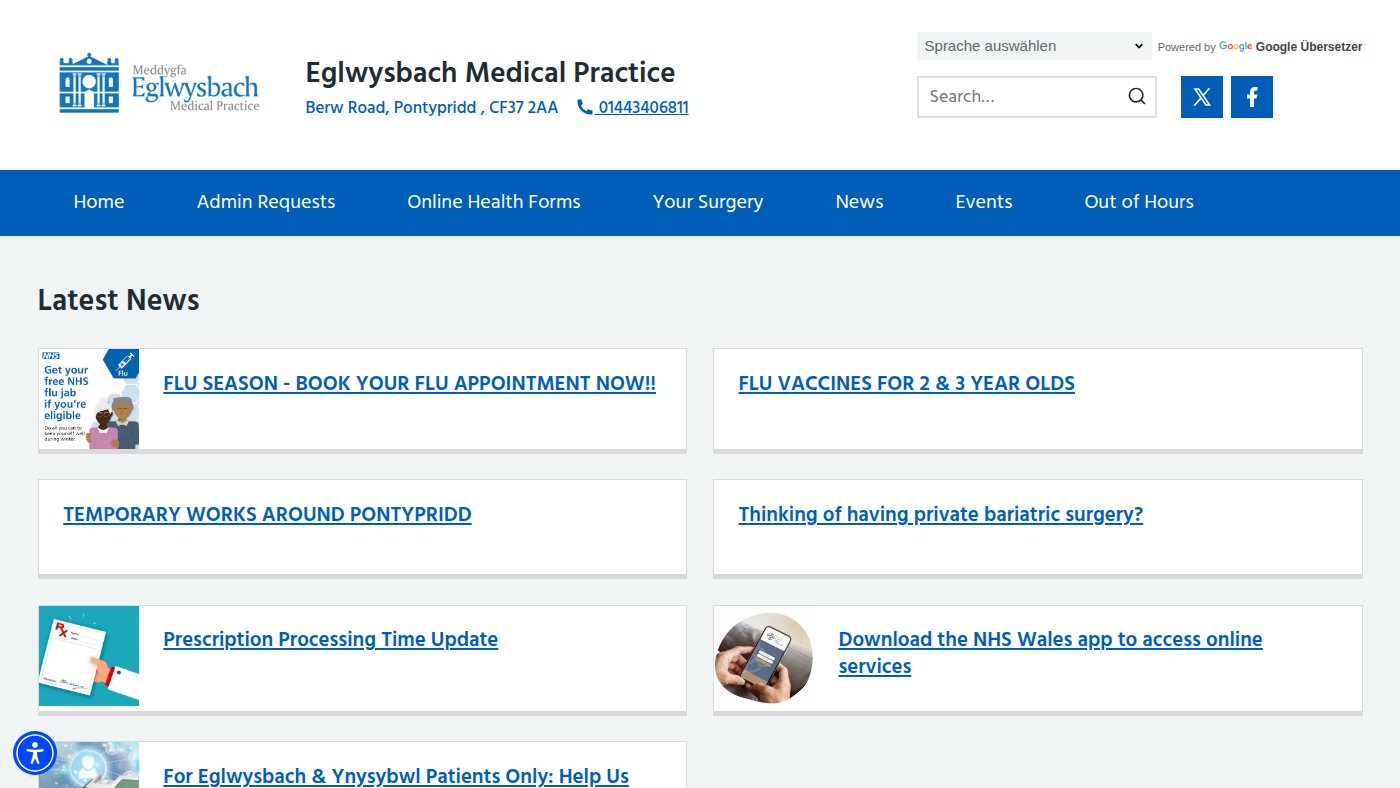Open the News menu item
1400x788 pixels.
pyautogui.click(x=859, y=202)
